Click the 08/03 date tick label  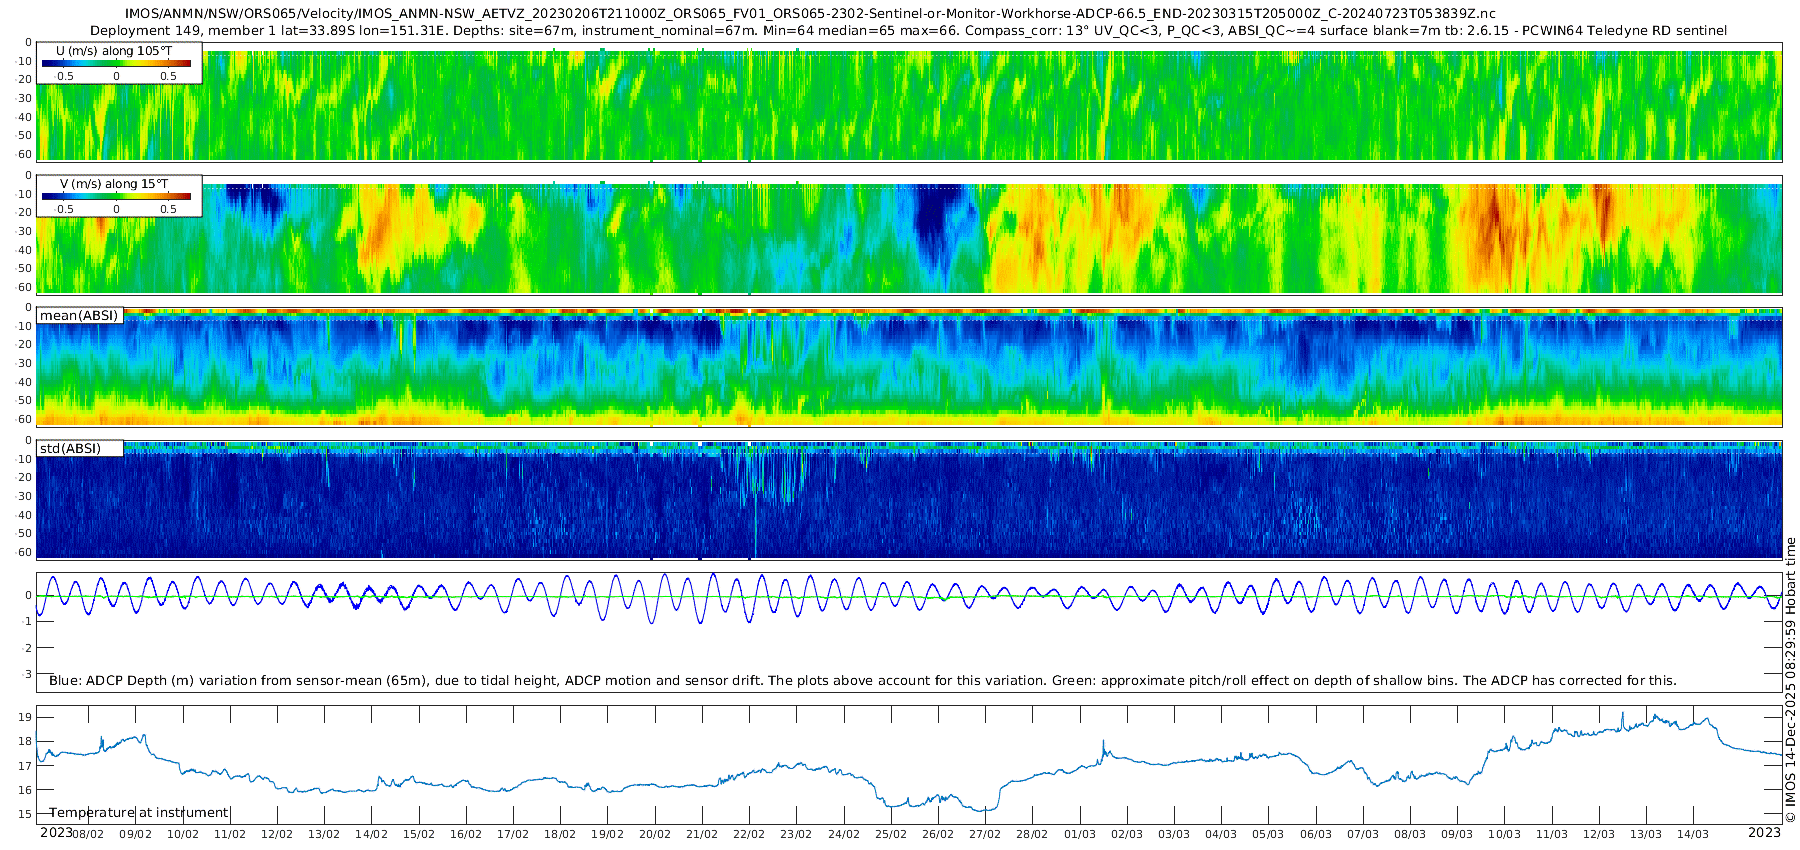[x=1410, y=834]
